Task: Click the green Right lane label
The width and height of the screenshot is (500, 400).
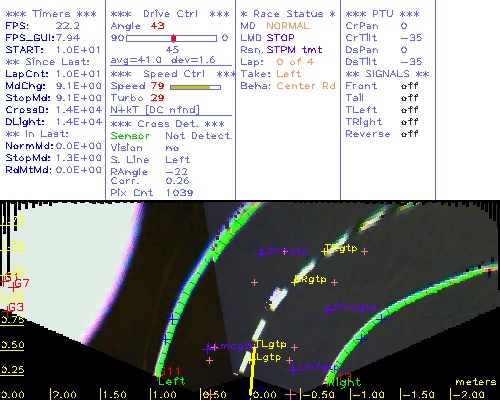Action: point(345,383)
